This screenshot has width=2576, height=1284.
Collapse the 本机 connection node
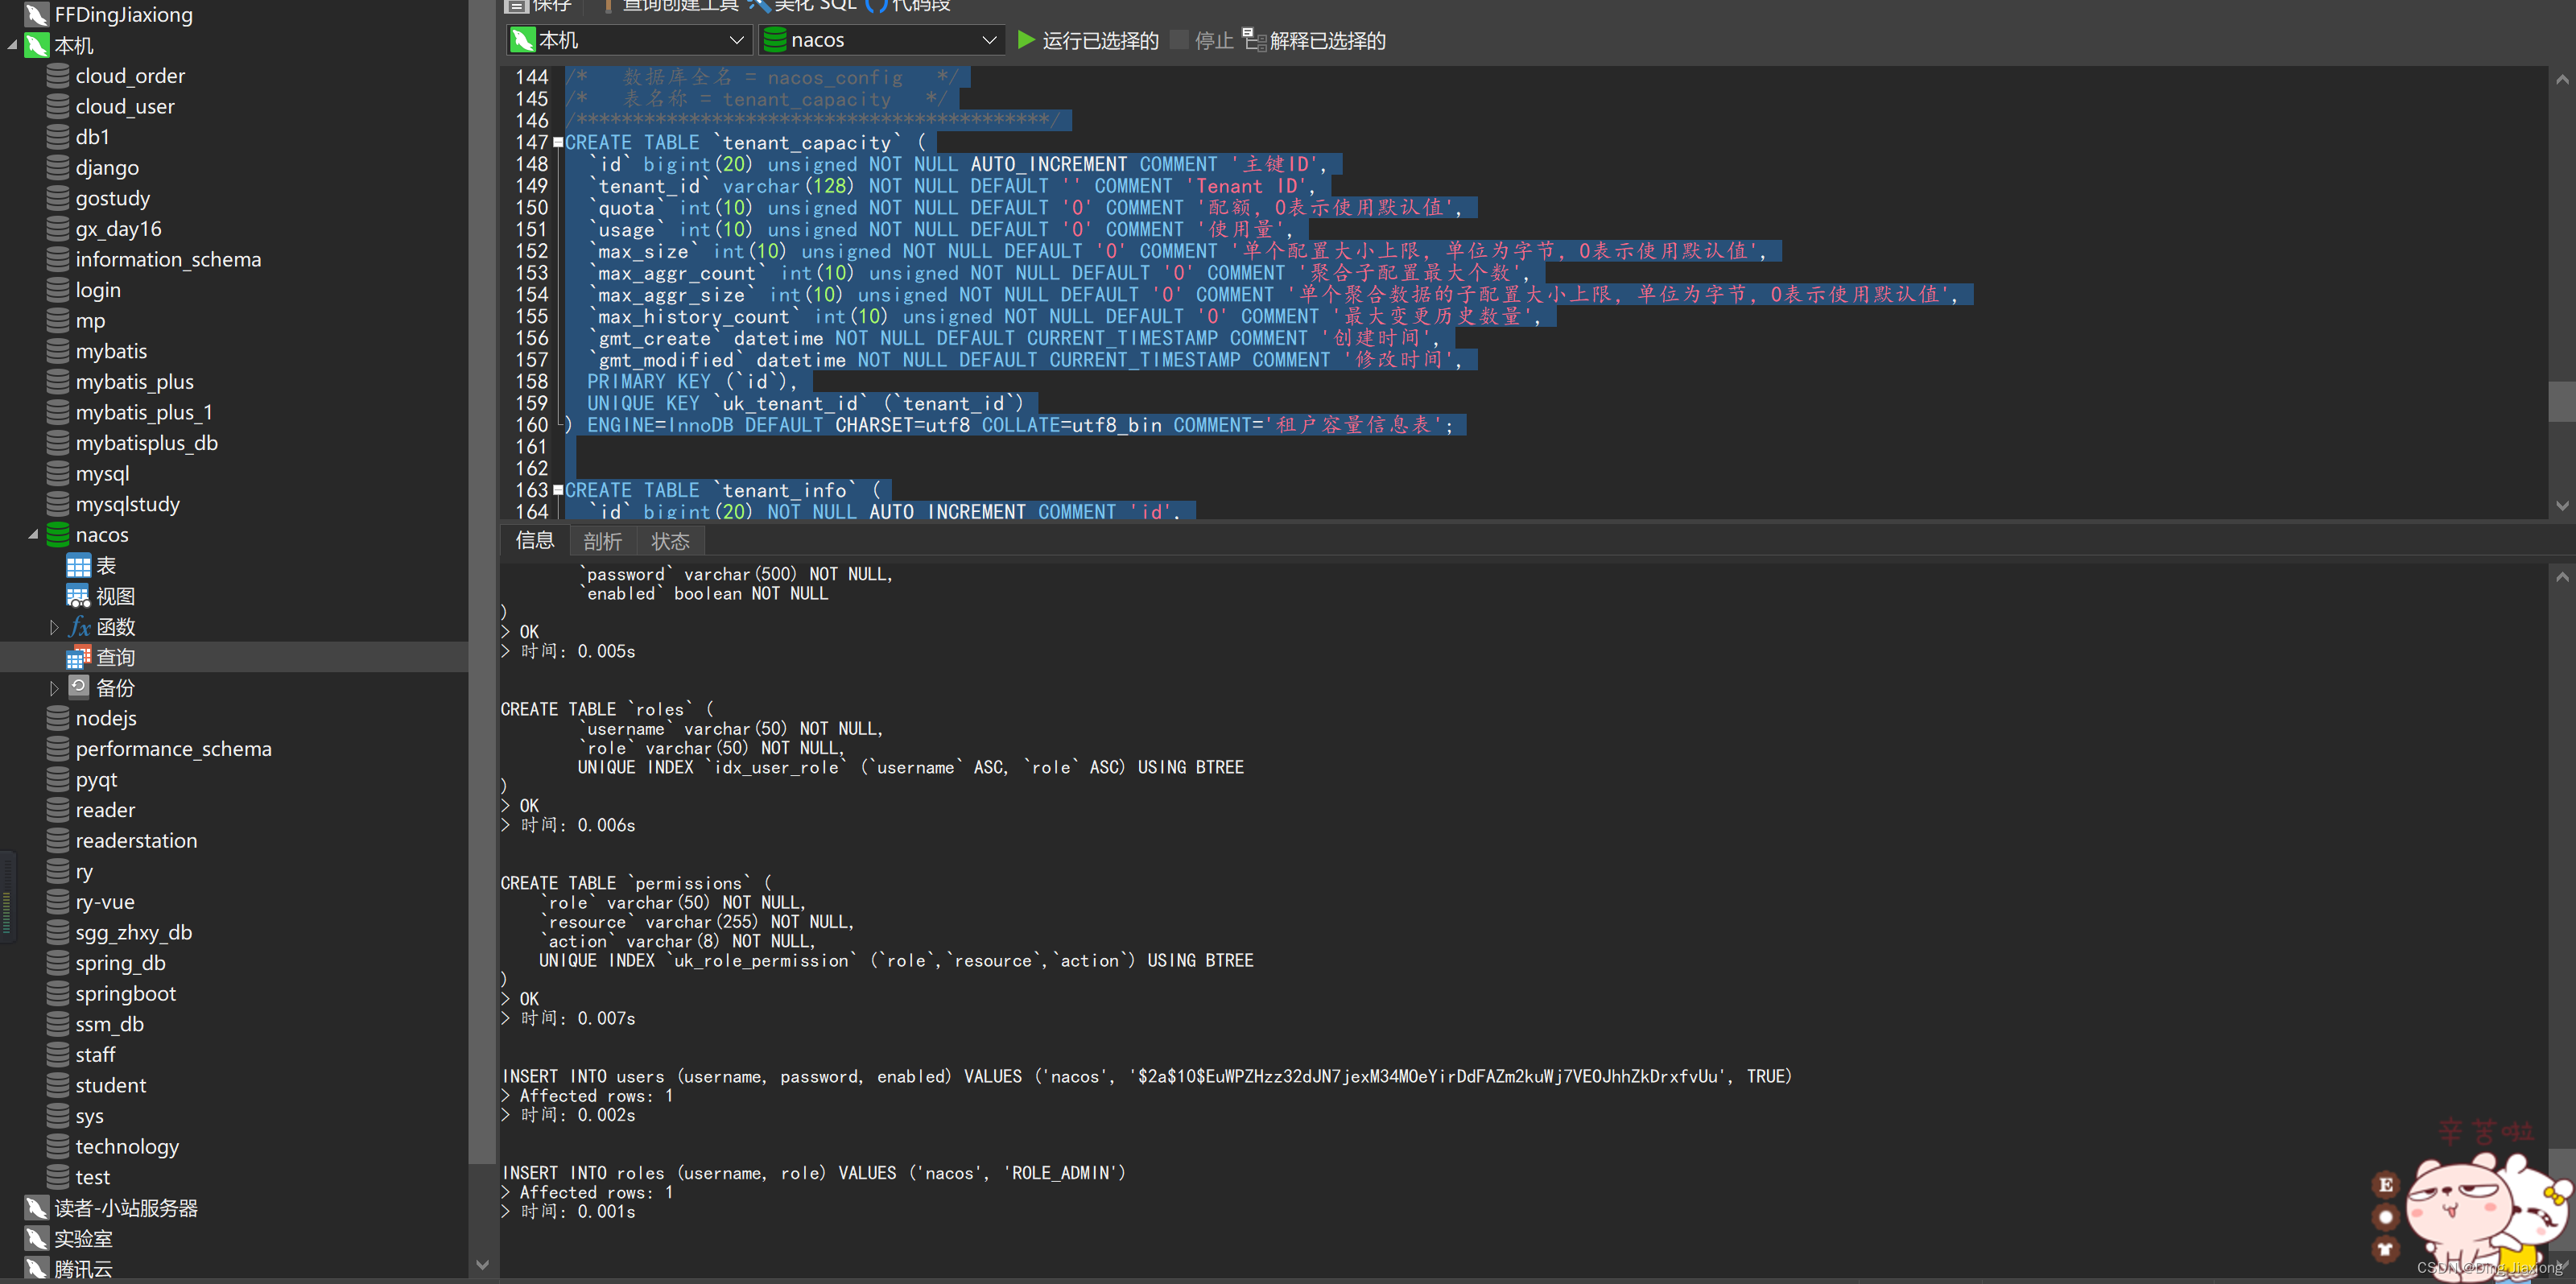(12, 45)
